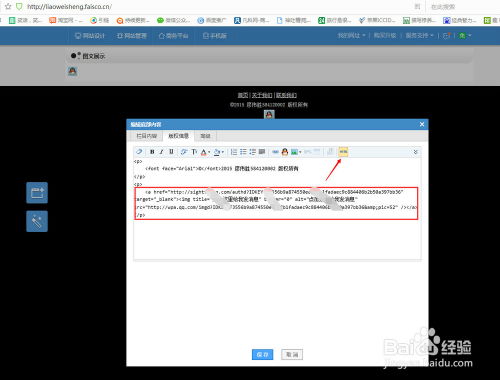Toggle bold formatting in editor toolbar

coord(152,152)
